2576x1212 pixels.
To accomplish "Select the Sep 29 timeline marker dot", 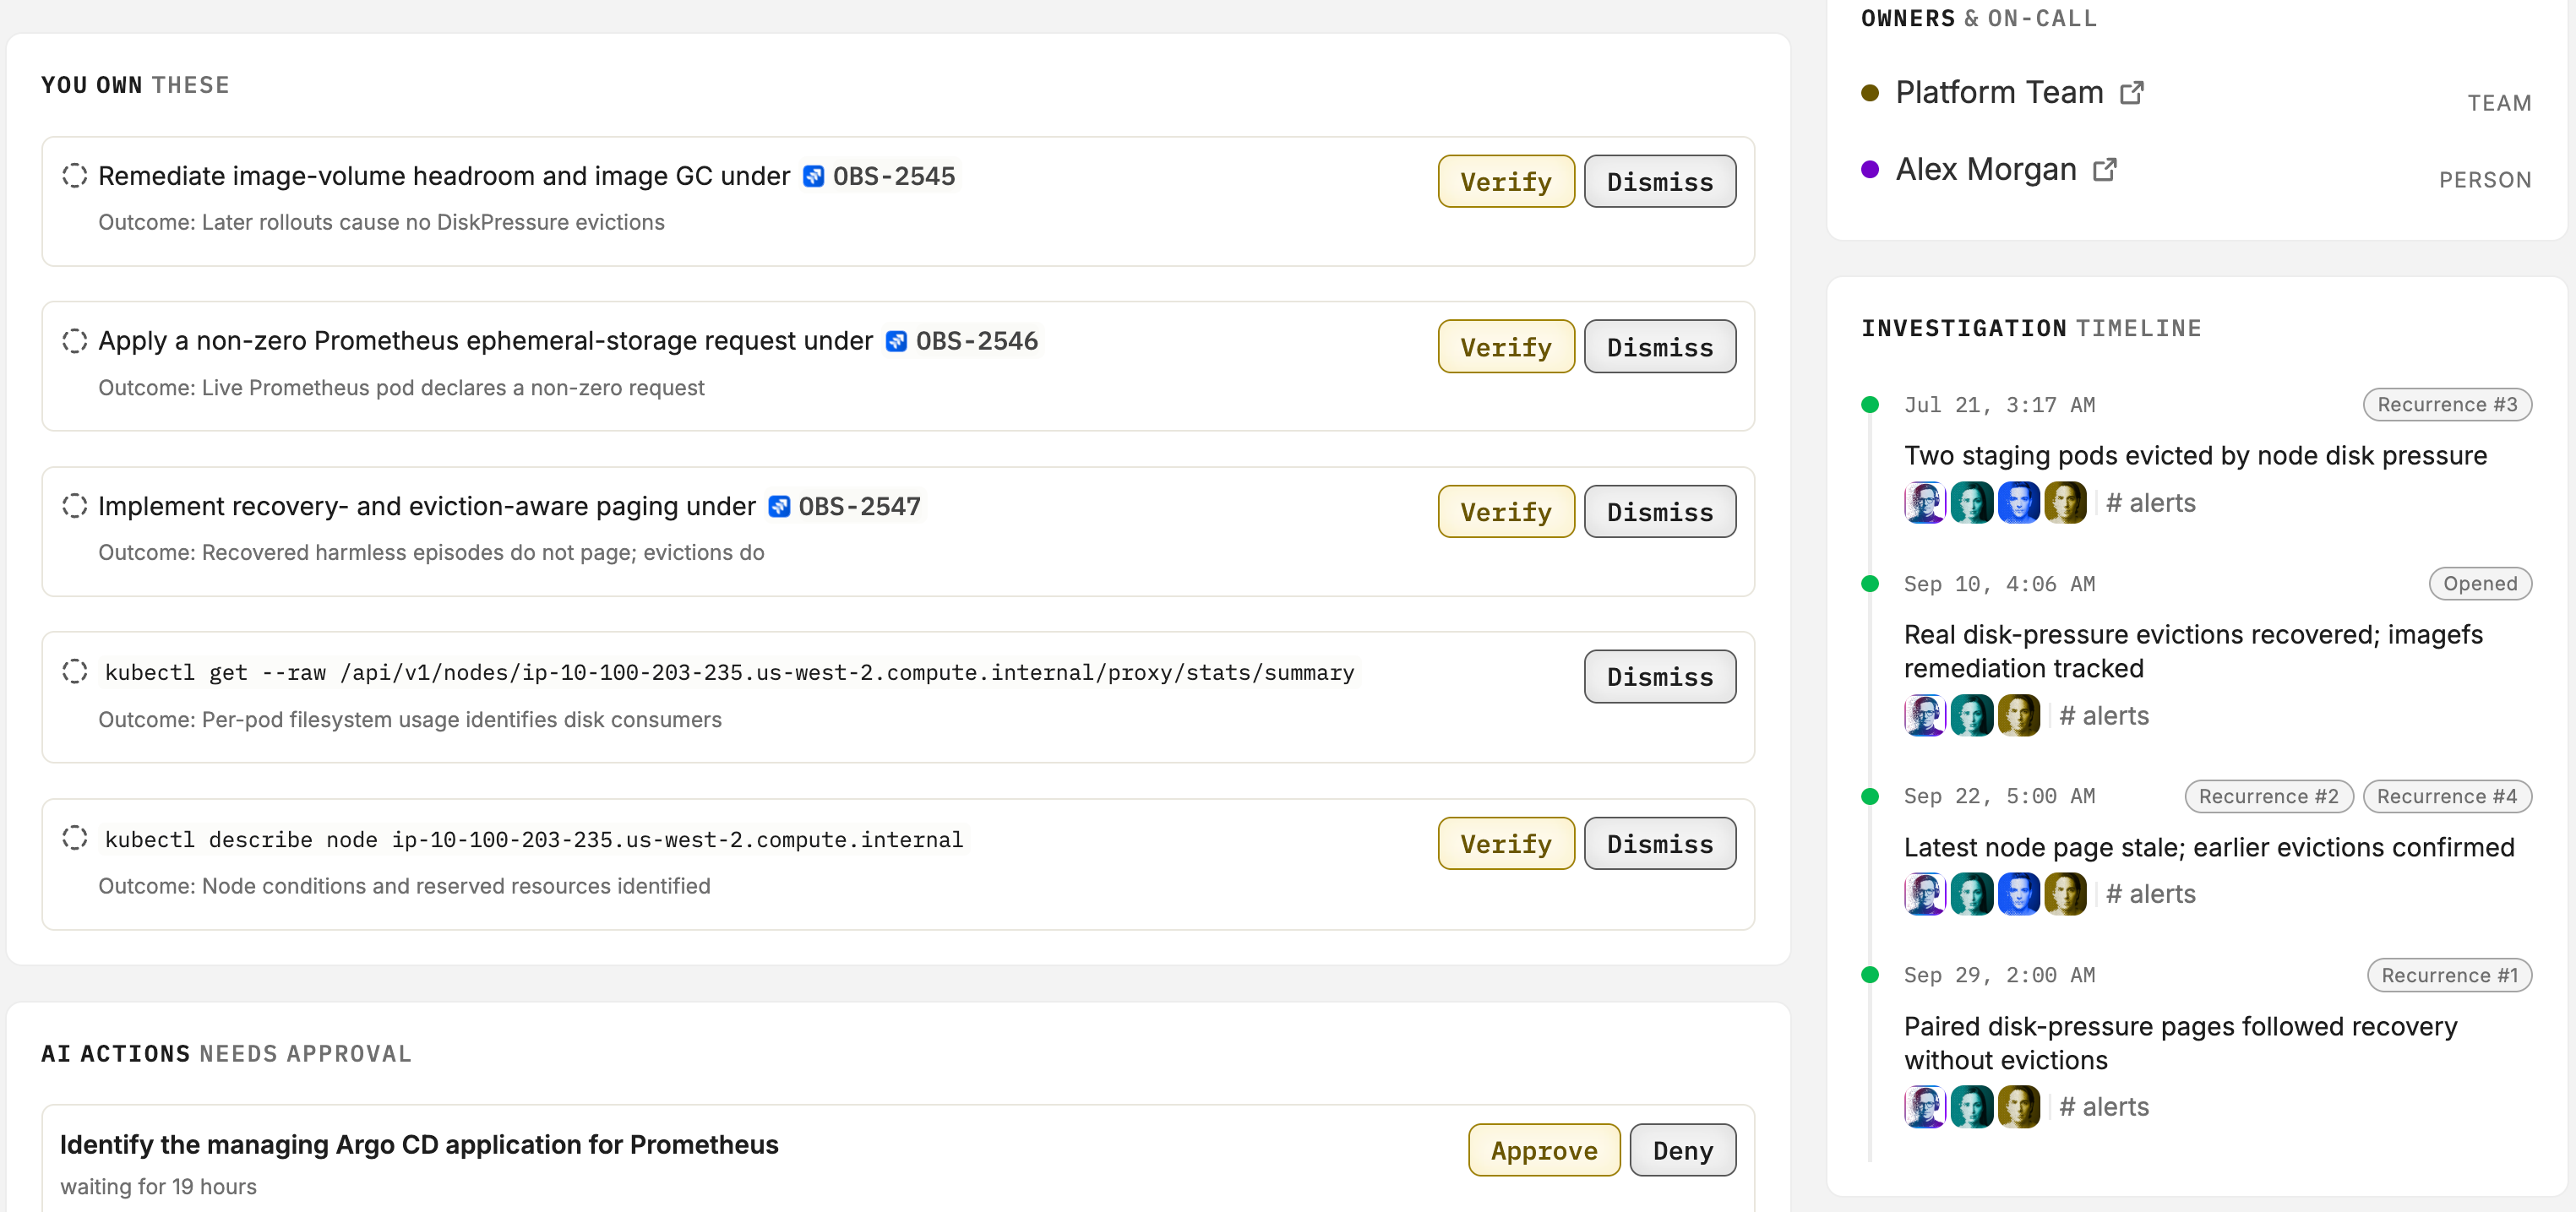I will click(1869, 975).
